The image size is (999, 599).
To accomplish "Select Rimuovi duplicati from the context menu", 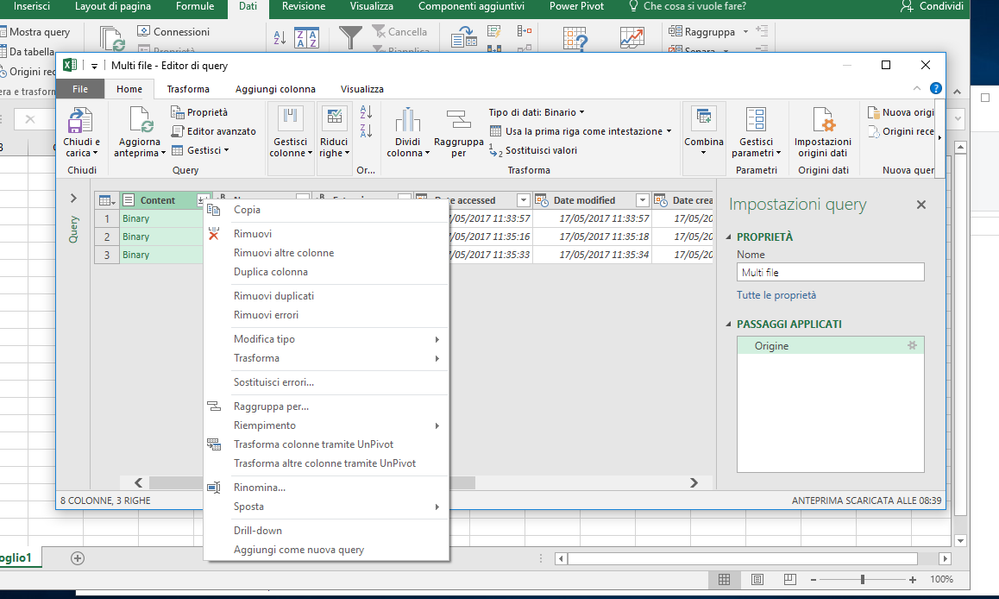I will coord(273,296).
